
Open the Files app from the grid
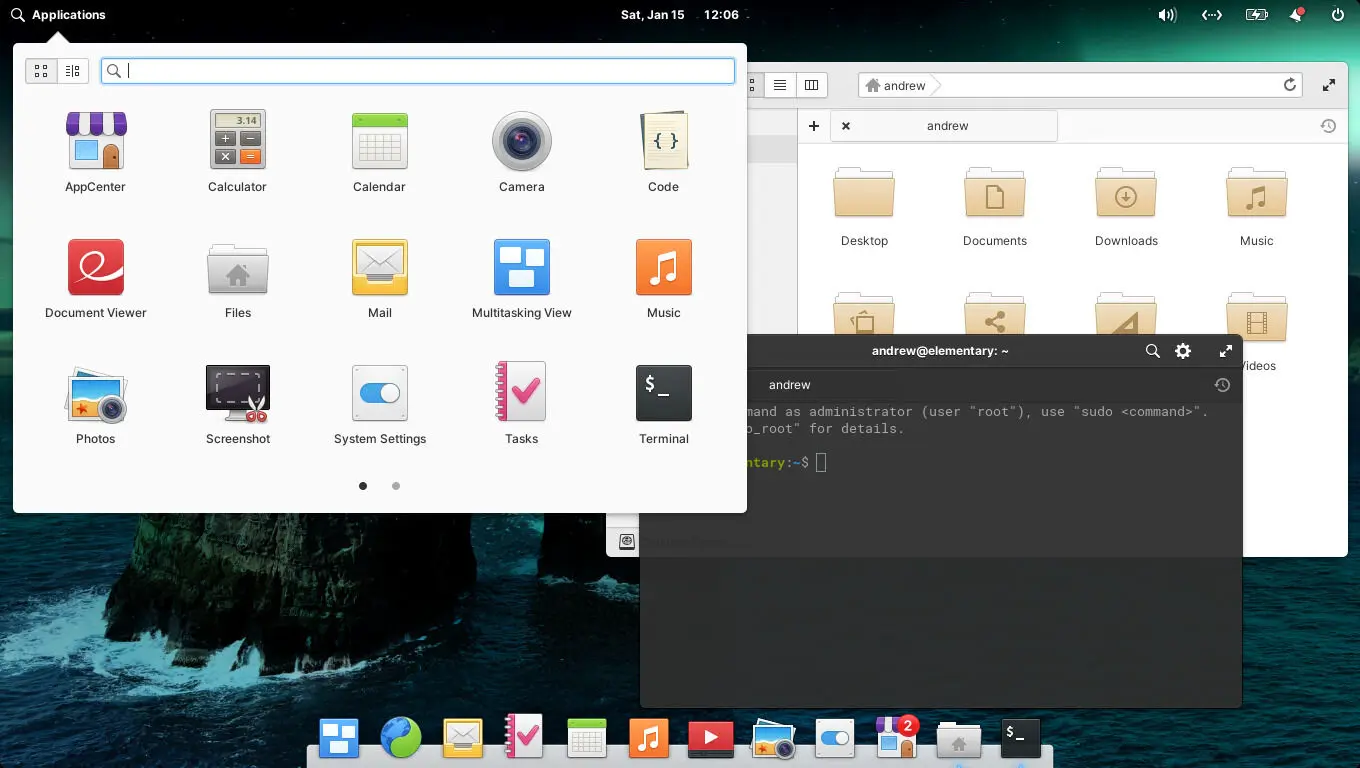pos(237,278)
